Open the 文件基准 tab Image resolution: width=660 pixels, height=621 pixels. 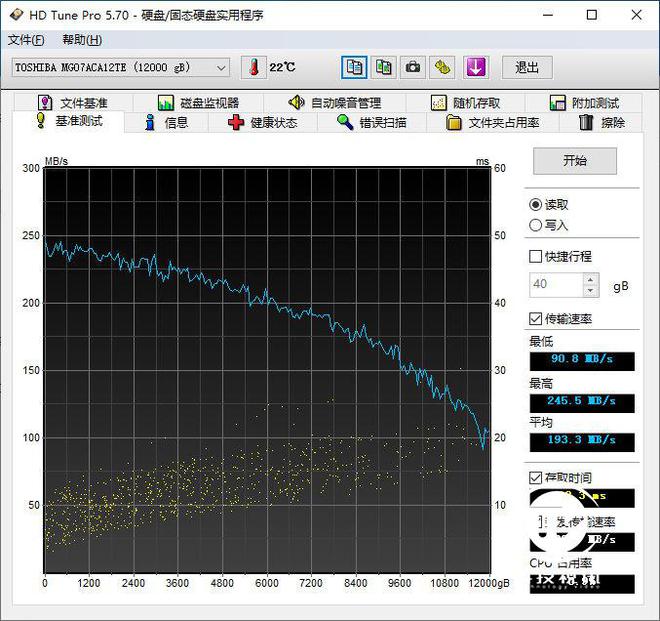[x=74, y=103]
